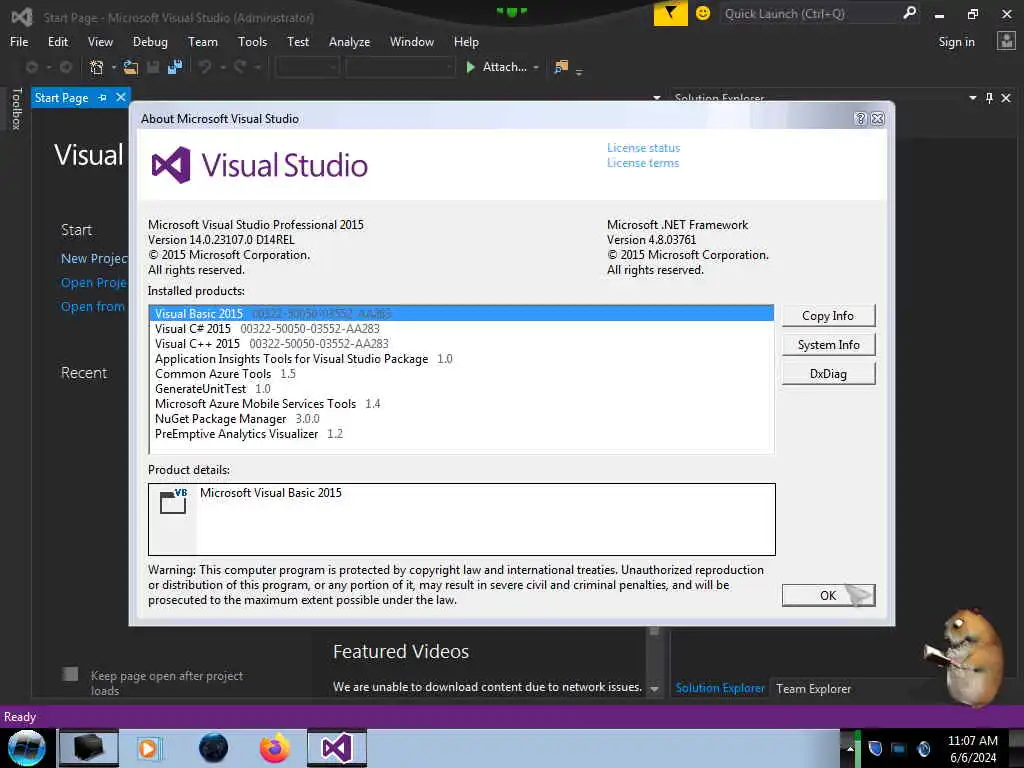
Task: Select GenerateUnitTest in installed products
Action: 461,389
